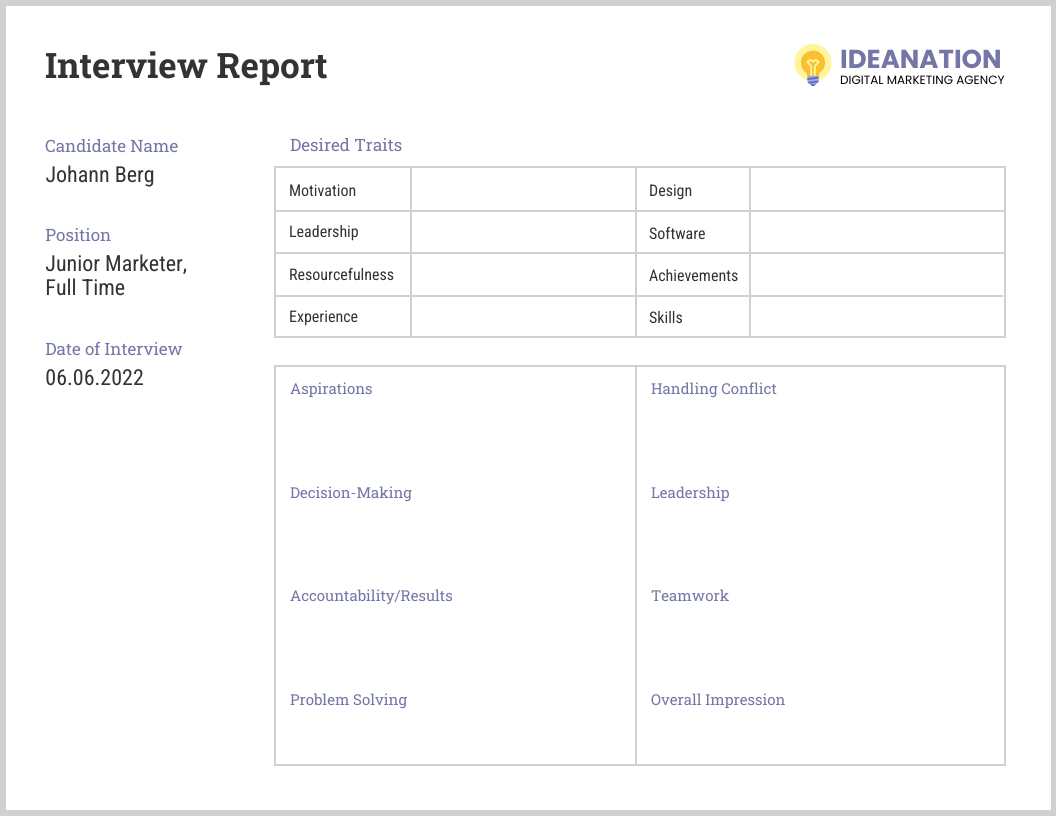The image size is (1056, 816).
Task: Click the Aspirations section label
Action: coord(331,389)
